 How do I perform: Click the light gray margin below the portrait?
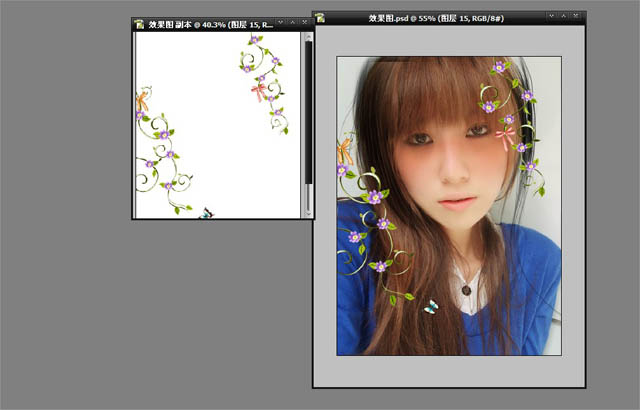[448, 370]
